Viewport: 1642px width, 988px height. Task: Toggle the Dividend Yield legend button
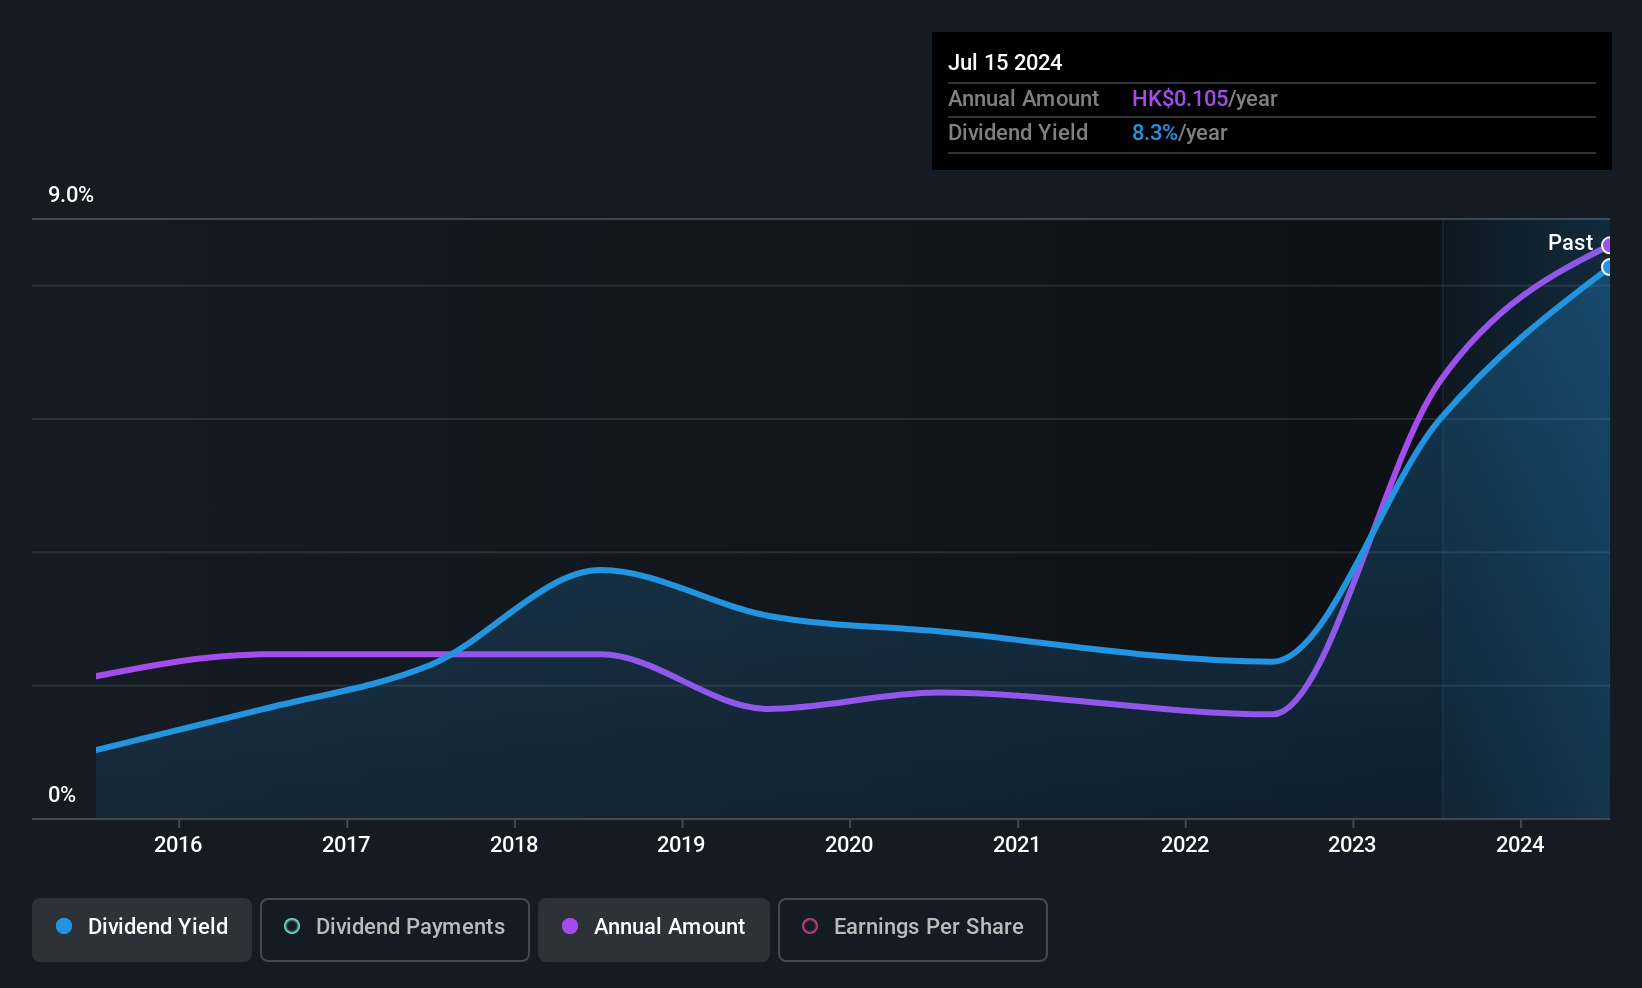(x=142, y=929)
